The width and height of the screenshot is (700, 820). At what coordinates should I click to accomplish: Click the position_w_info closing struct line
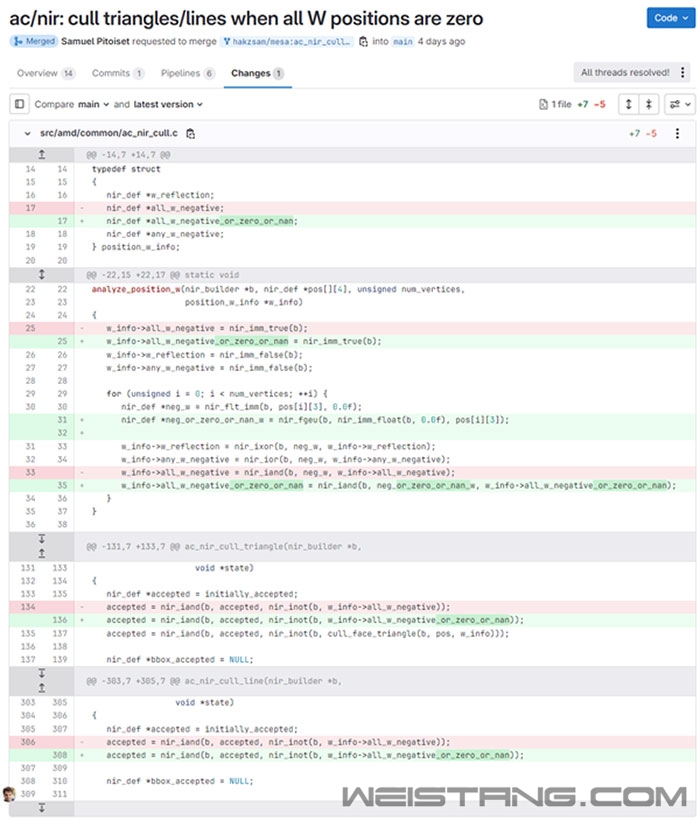[135, 247]
